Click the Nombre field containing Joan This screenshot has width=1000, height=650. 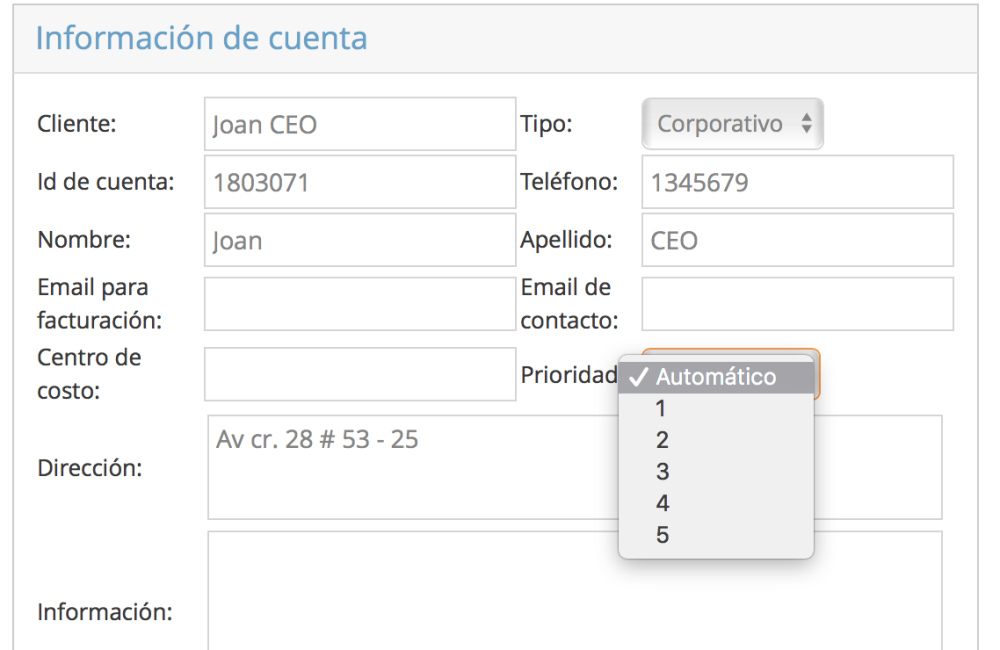[360, 240]
